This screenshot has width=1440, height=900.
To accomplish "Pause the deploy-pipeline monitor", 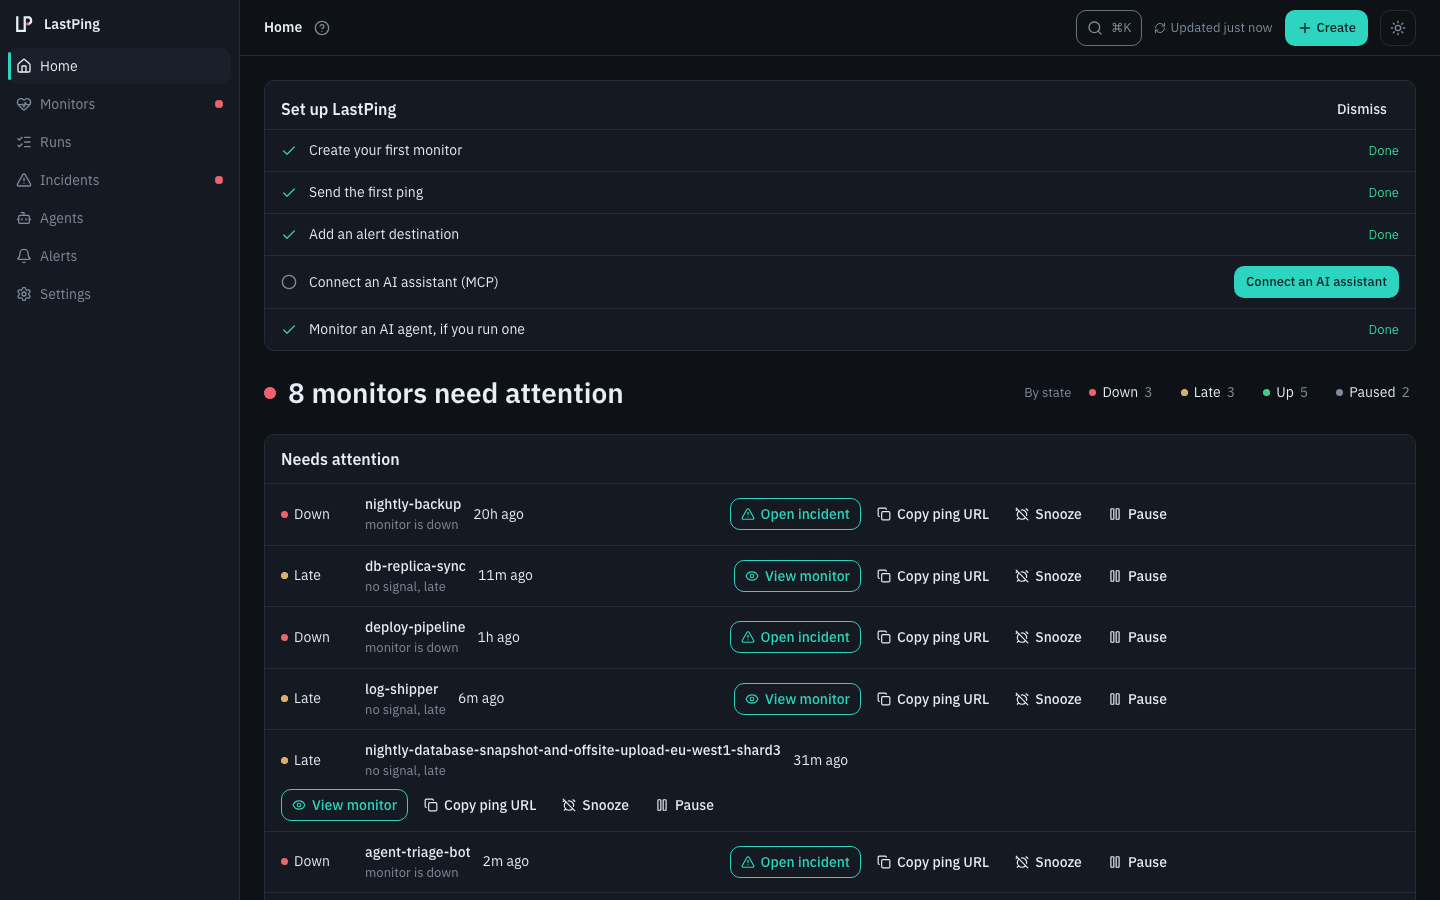I will 1138,637.
